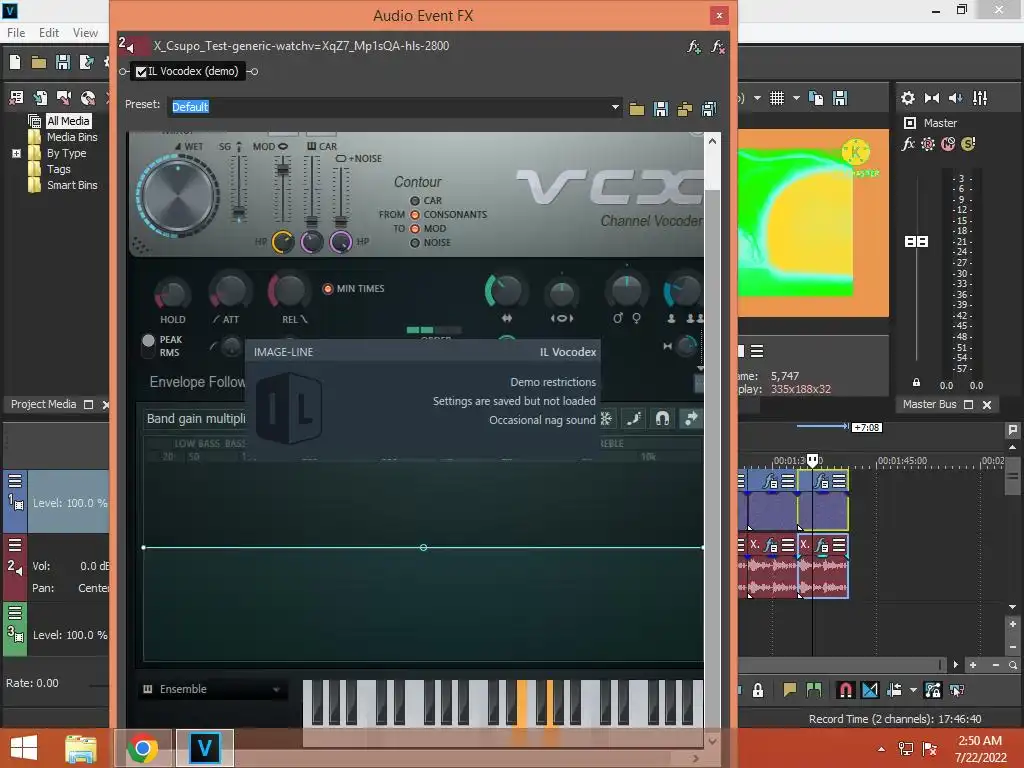Open the preview quality dropdown arrow
Image resolution: width=1024 pixels, height=768 pixels.
point(757,98)
